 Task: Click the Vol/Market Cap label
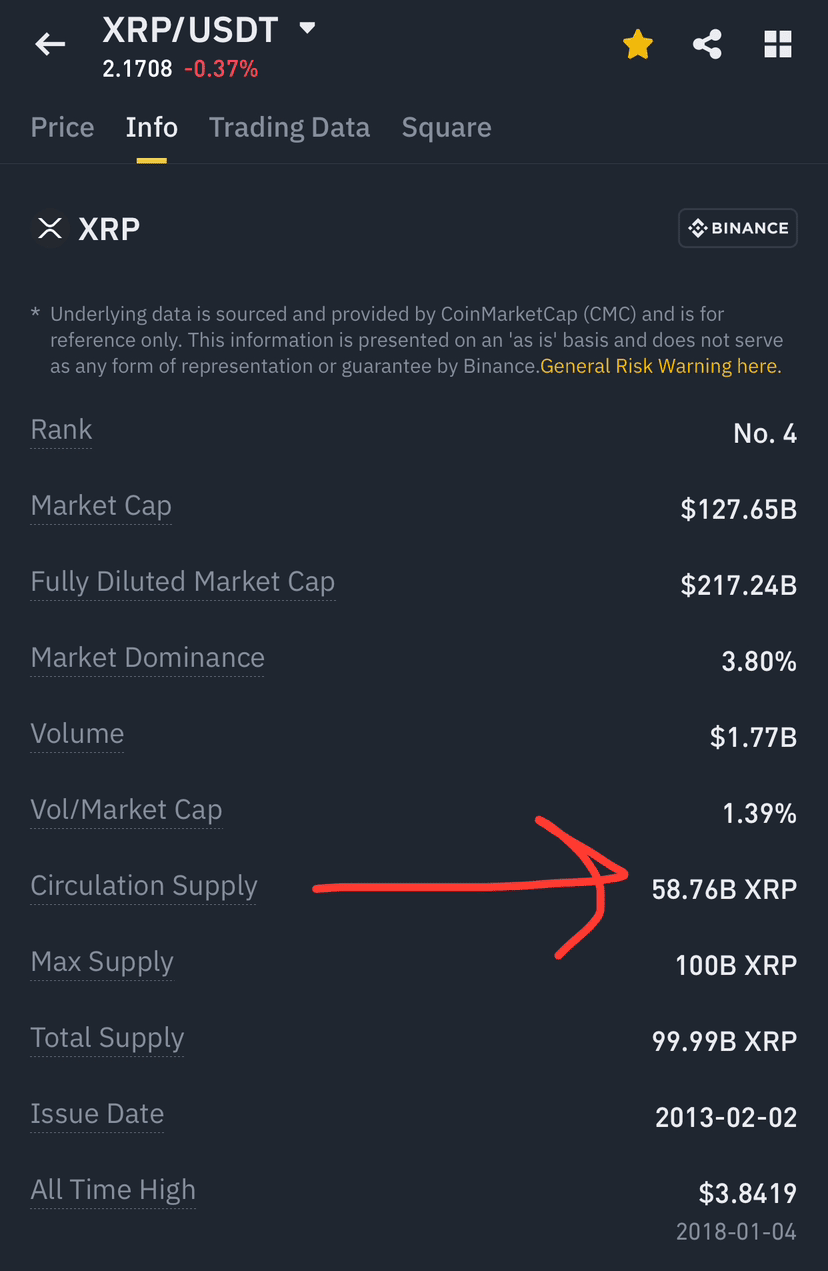(126, 810)
